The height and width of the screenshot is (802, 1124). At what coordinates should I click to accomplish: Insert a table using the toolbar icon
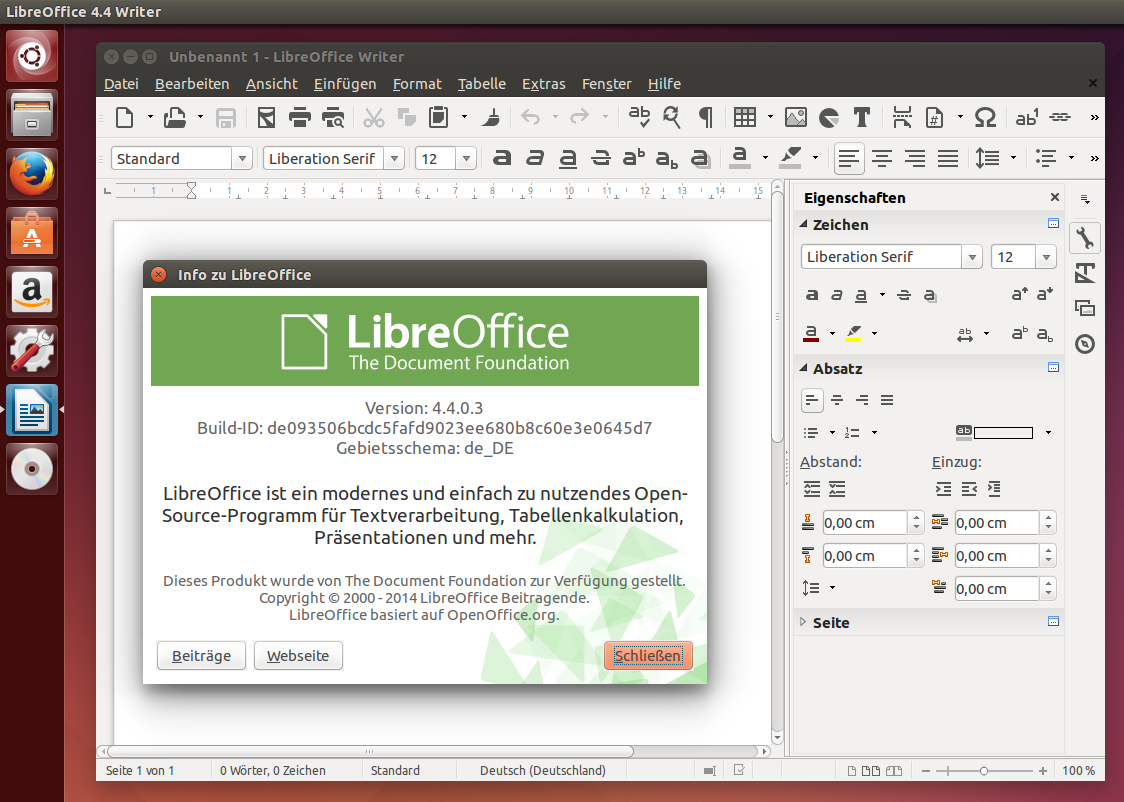(744, 117)
